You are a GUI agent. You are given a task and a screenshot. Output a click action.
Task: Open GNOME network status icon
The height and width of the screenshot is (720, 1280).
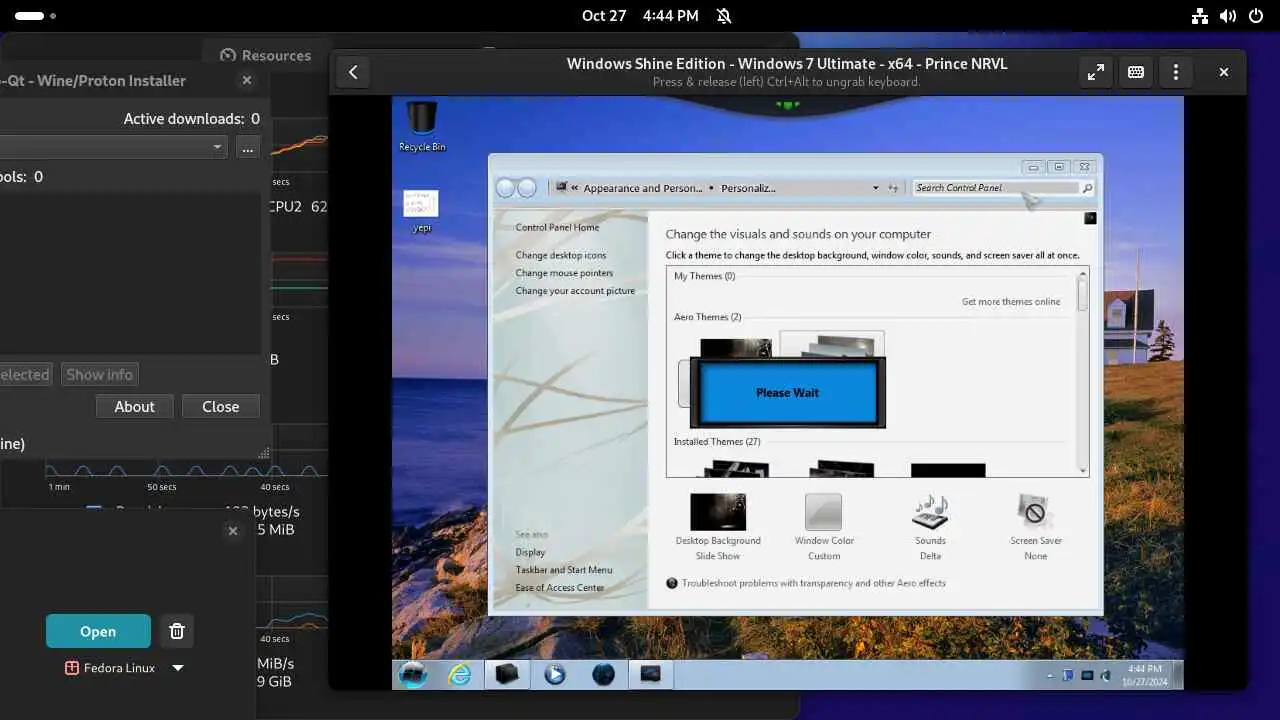coord(1200,16)
